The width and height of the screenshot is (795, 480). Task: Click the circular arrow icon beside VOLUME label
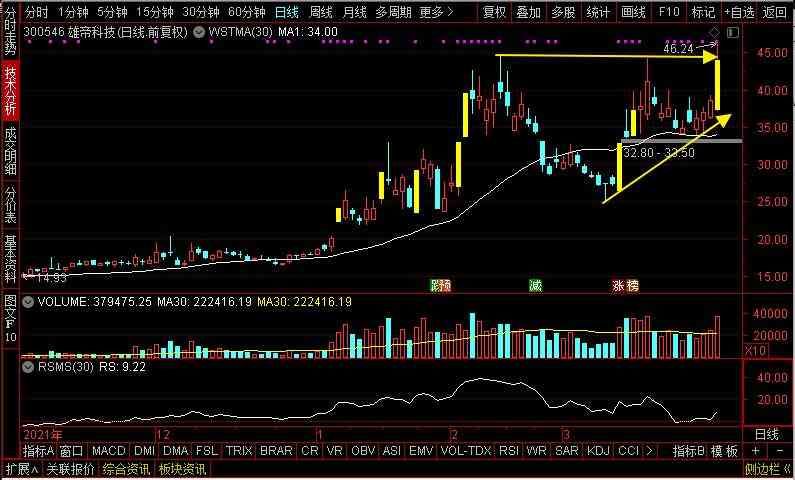pos(28,301)
